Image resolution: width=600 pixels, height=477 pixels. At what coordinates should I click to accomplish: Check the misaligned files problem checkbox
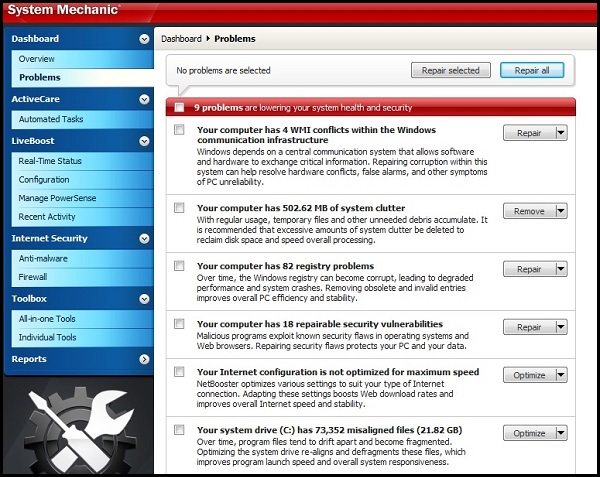point(179,430)
